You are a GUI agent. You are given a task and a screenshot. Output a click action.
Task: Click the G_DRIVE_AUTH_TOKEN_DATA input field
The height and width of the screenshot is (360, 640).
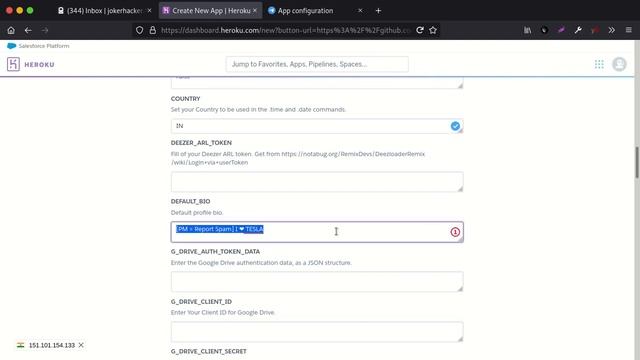(317, 282)
